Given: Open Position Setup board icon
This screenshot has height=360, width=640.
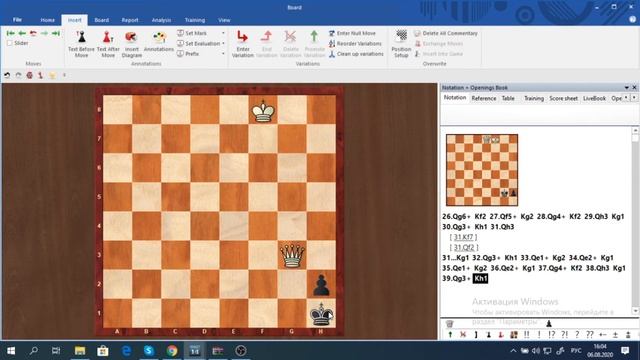Looking at the screenshot, I should pos(401,37).
